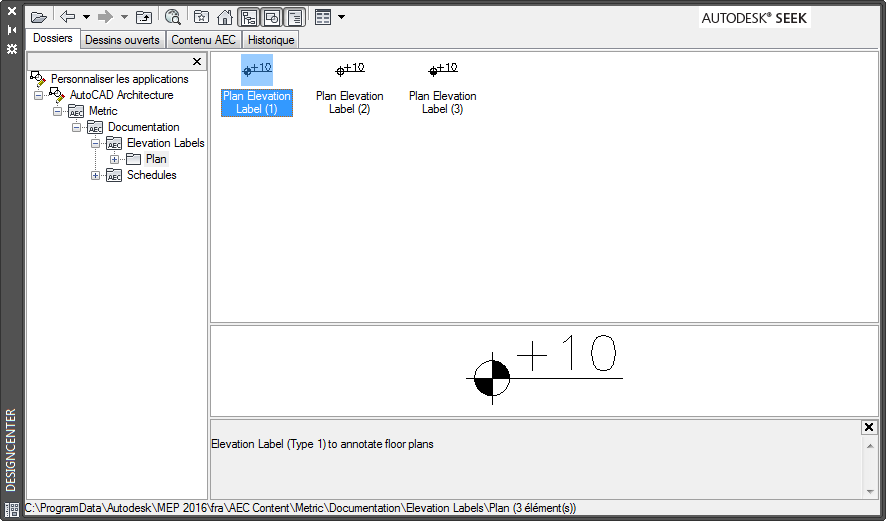Image resolution: width=886 pixels, height=521 pixels.
Task: Click the Elevation Label description text
Action: click(x=322, y=444)
